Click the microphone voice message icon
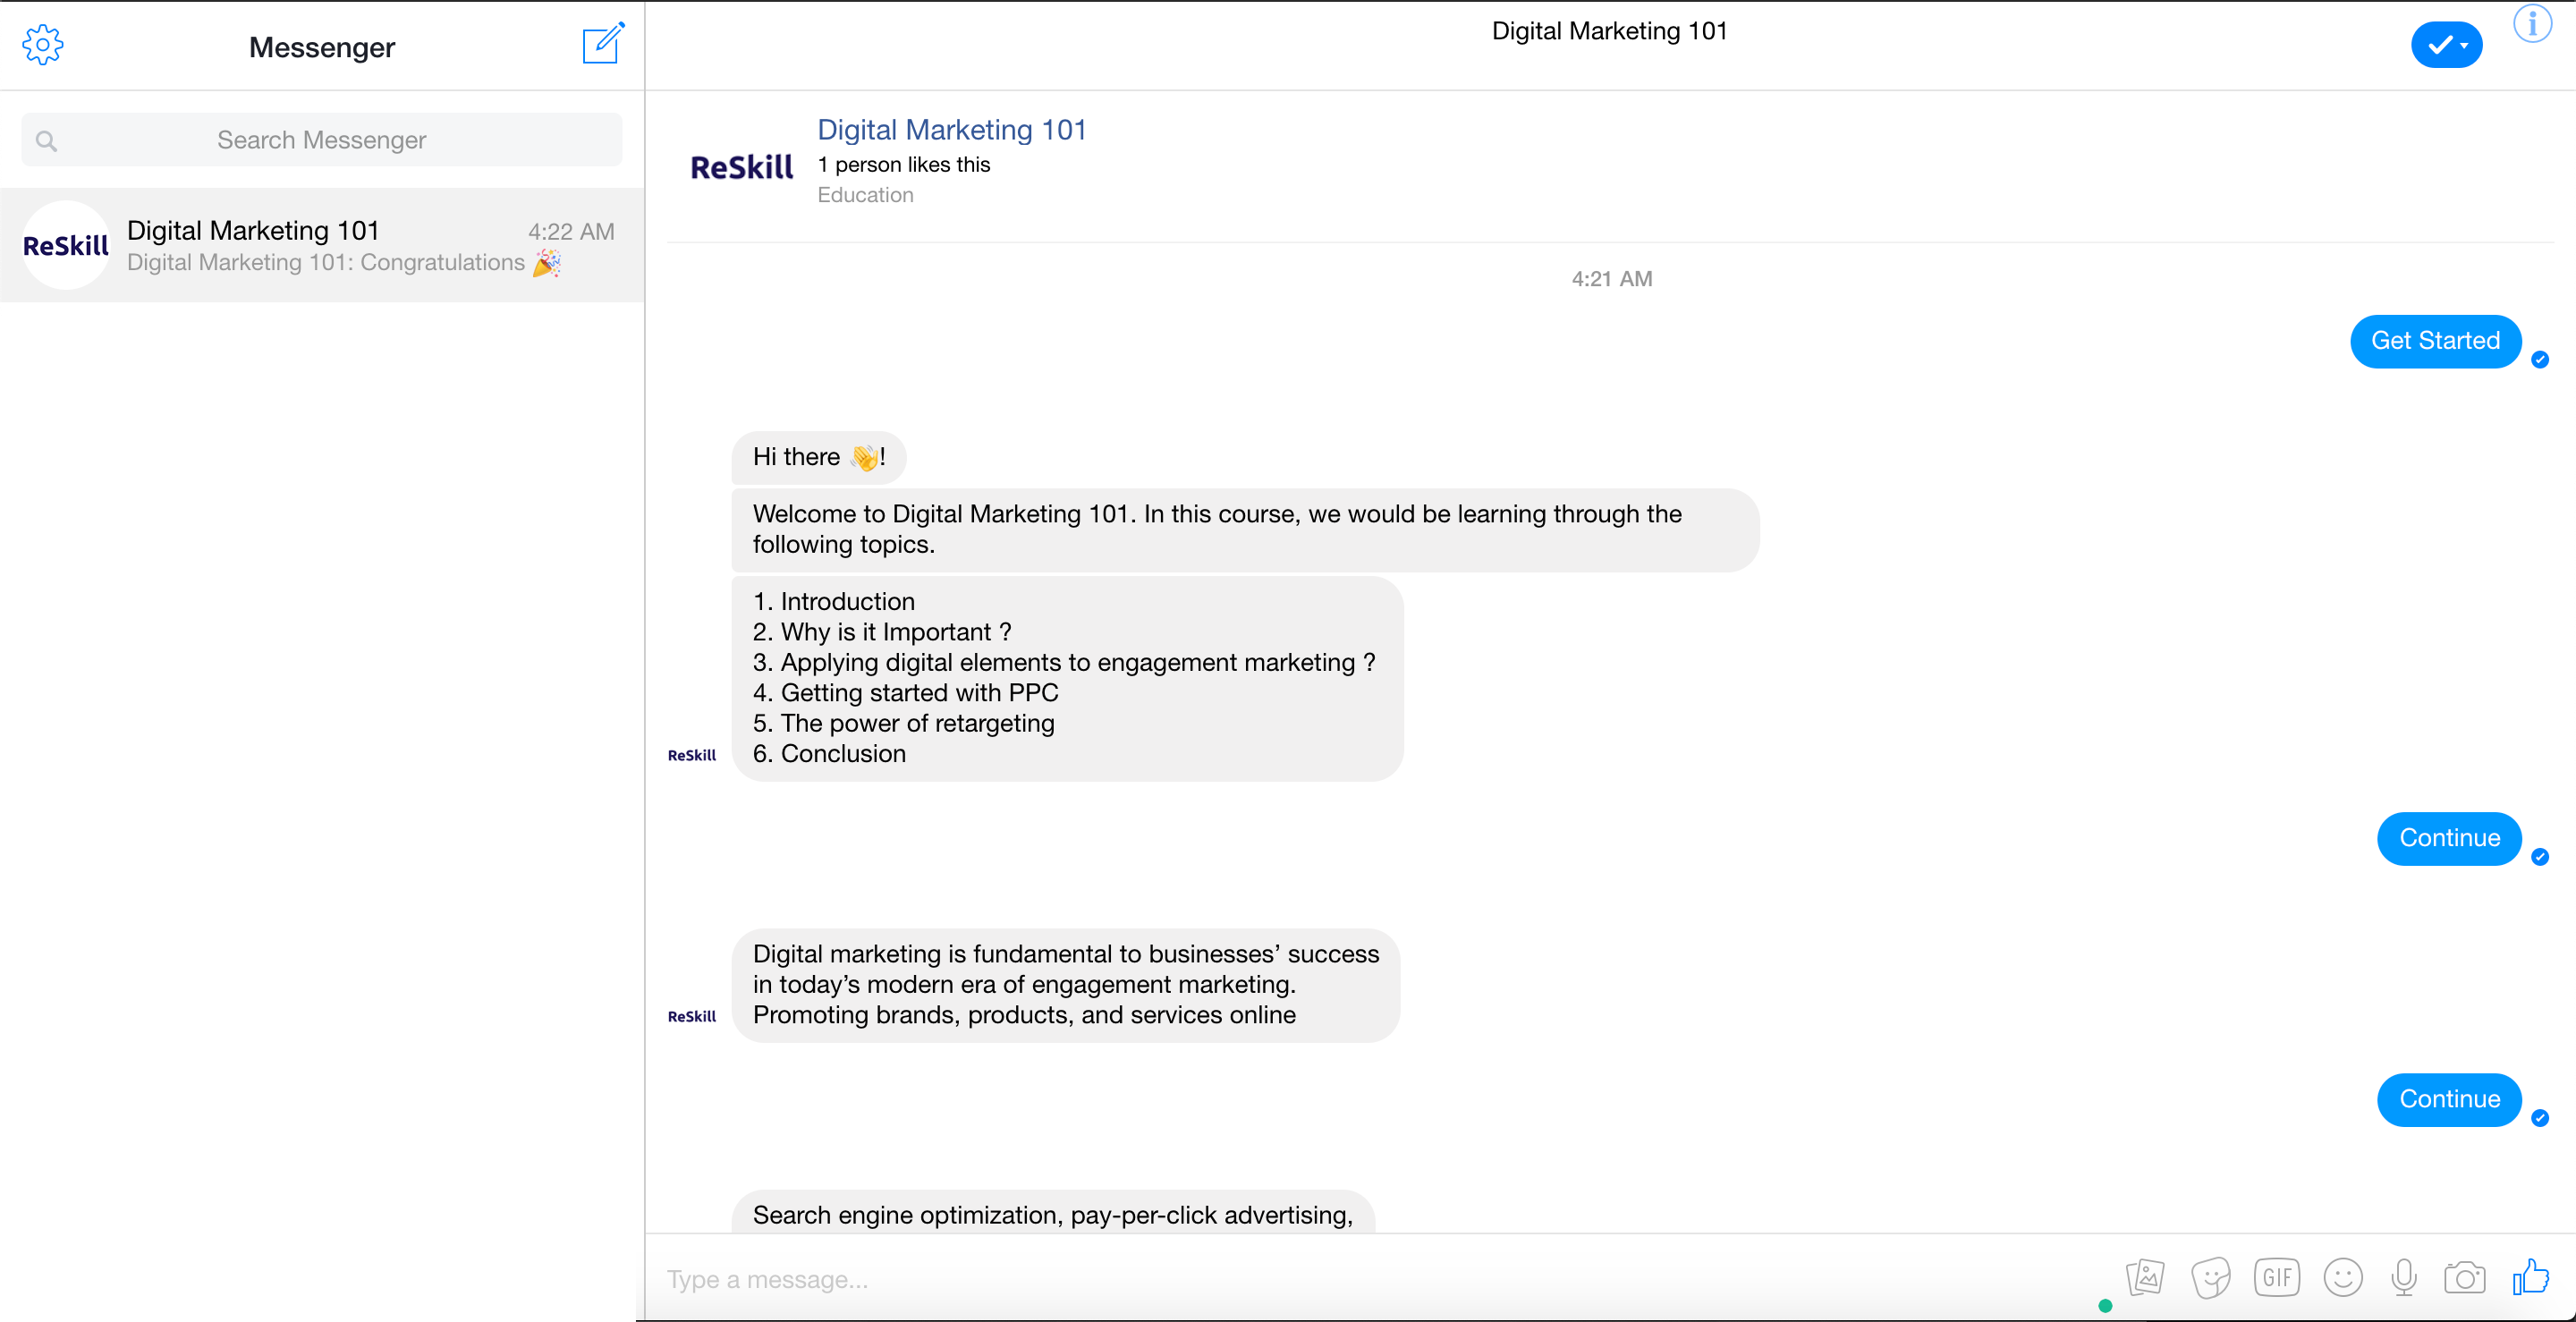Viewport: 2576px width, 1322px height. [x=2403, y=1277]
